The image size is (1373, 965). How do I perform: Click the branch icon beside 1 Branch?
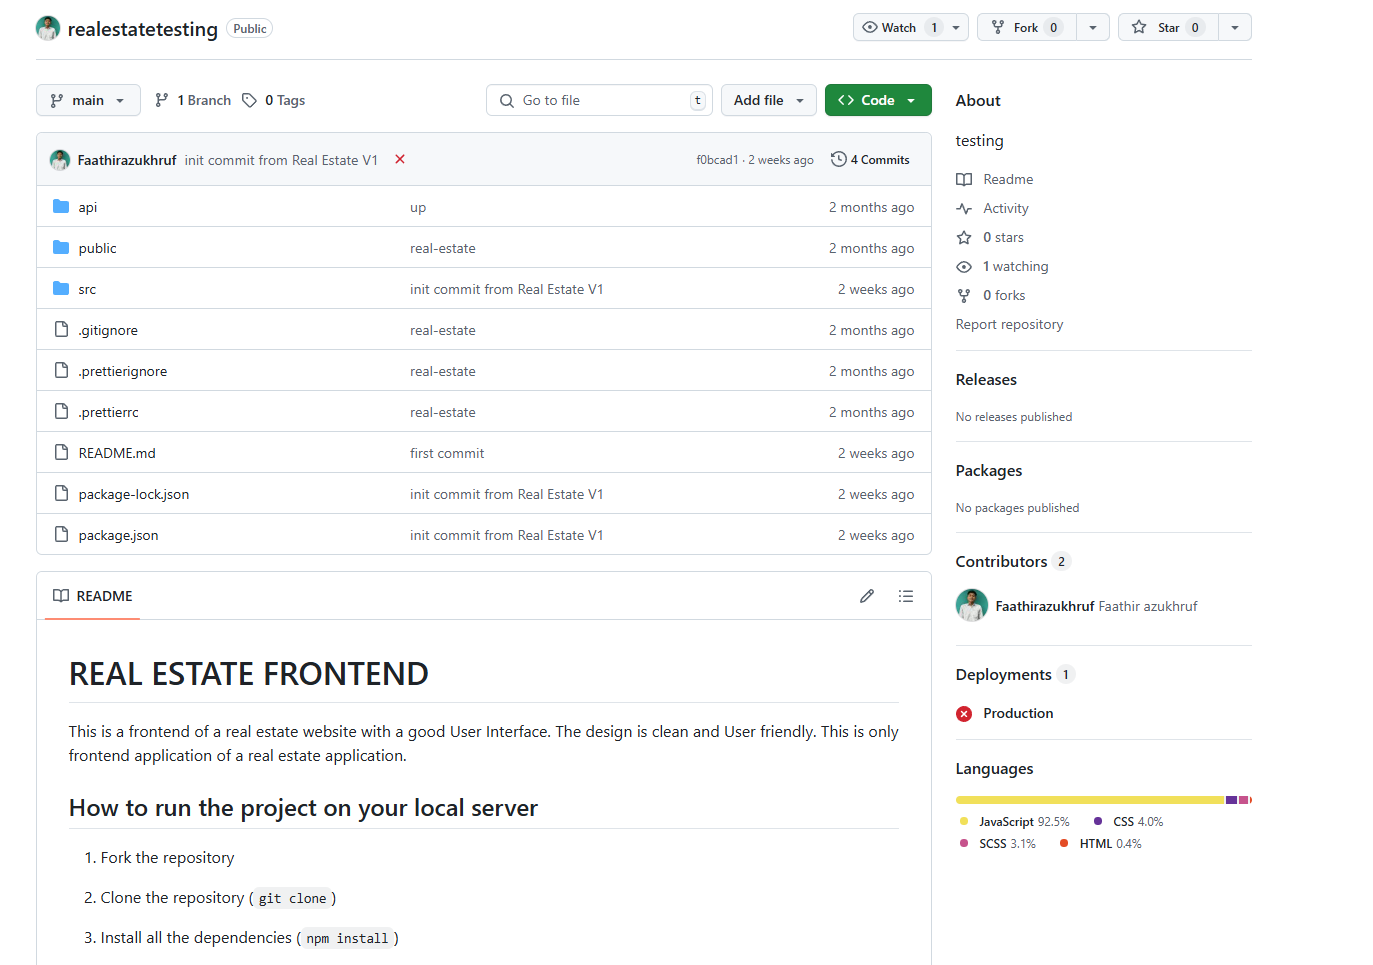coord(162,100)
